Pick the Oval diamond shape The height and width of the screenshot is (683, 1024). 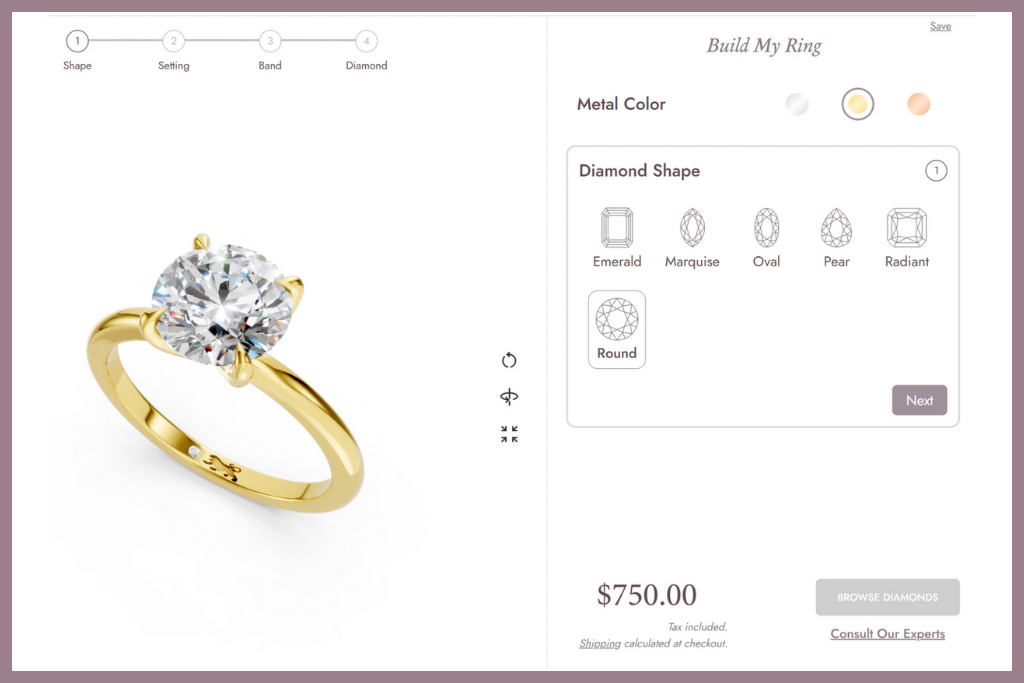766,227
